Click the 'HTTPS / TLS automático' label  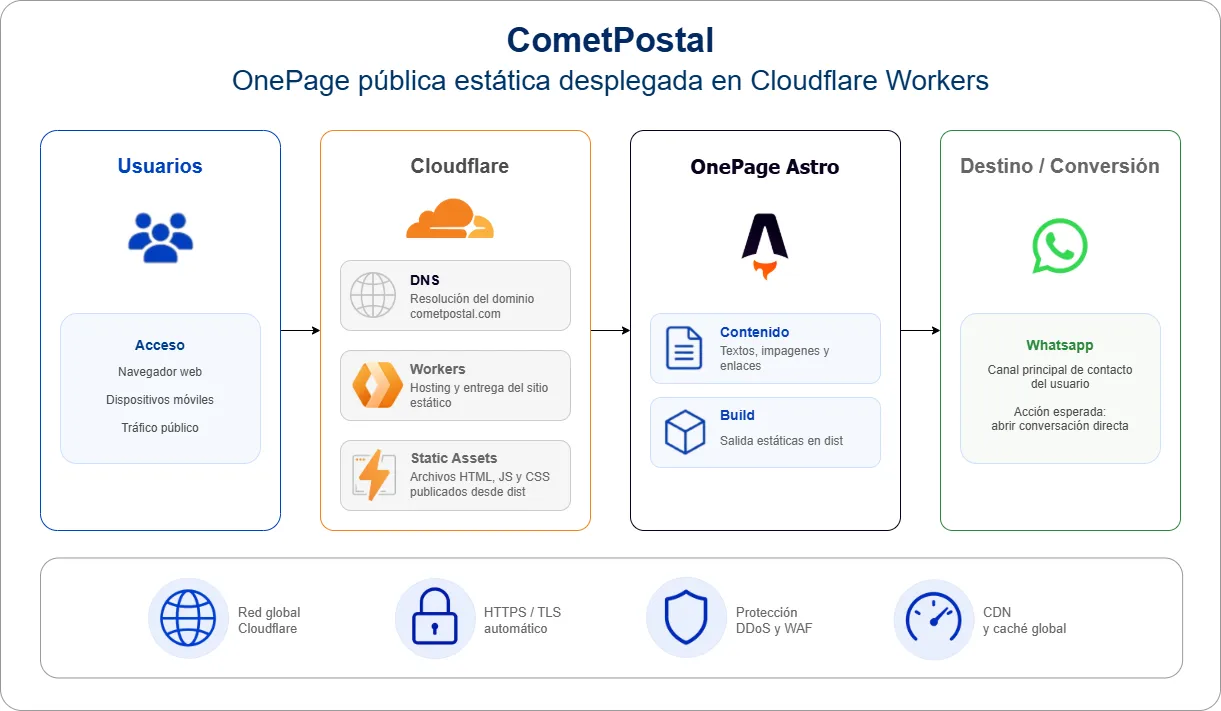pyautogui.click(x=522, y=621)
